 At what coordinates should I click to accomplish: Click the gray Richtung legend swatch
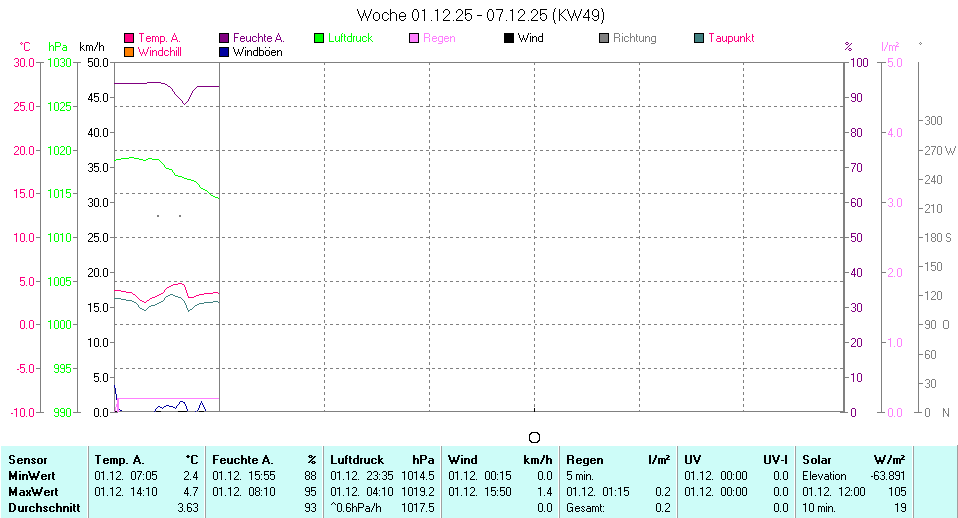[x=604, y=38]
